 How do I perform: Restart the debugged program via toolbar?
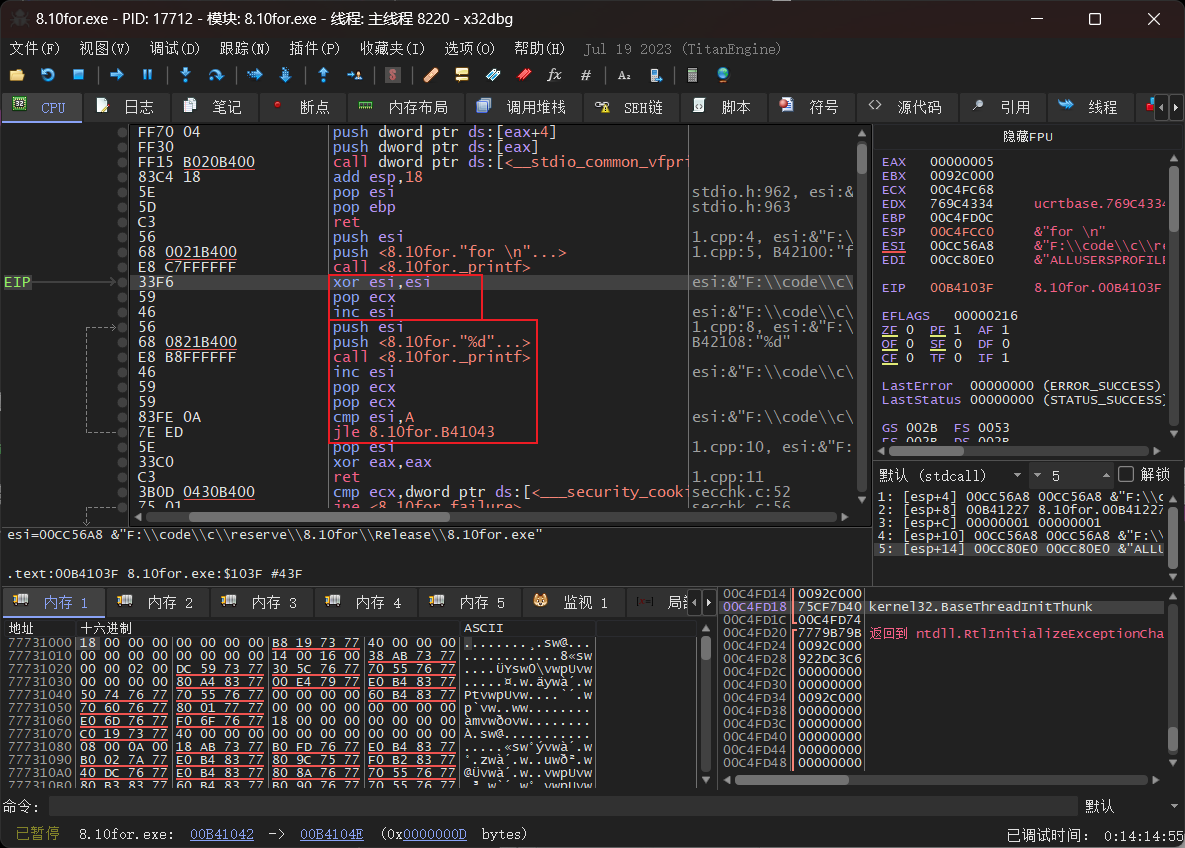coord(48,75)
